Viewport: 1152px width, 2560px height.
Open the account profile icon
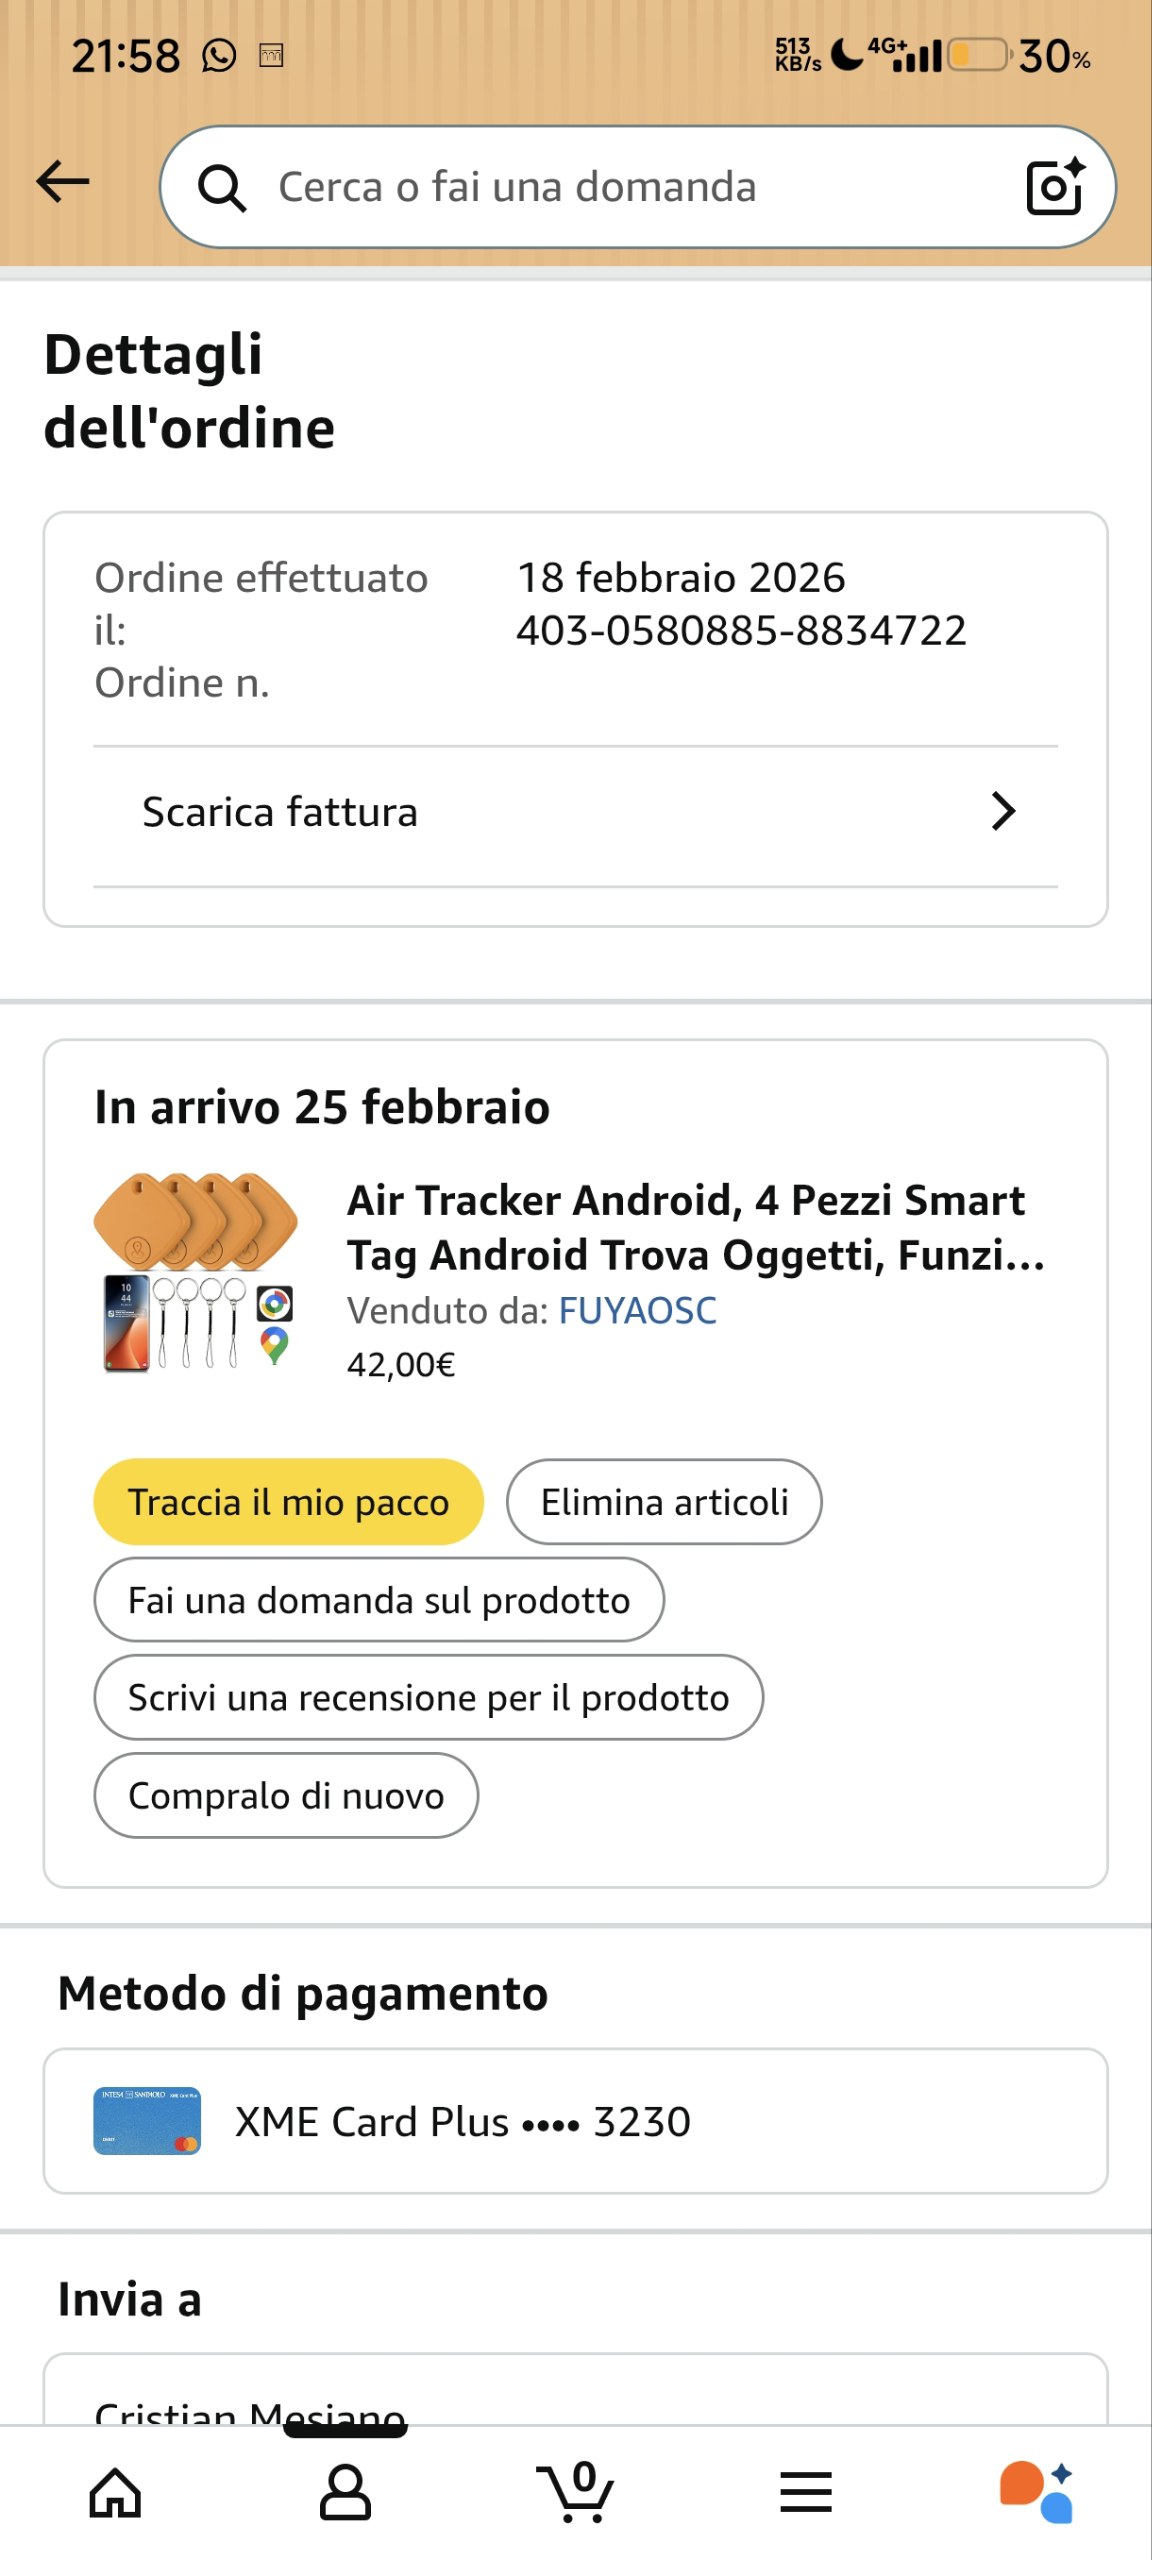[x=345, y=2491]
